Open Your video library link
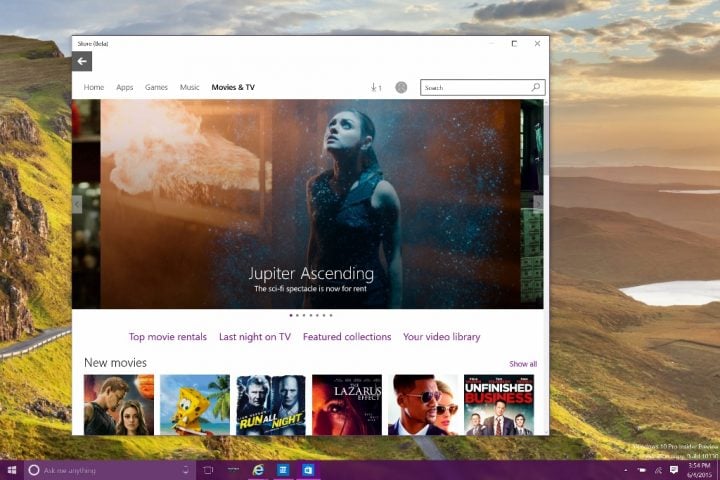 (x=442, y=337)
